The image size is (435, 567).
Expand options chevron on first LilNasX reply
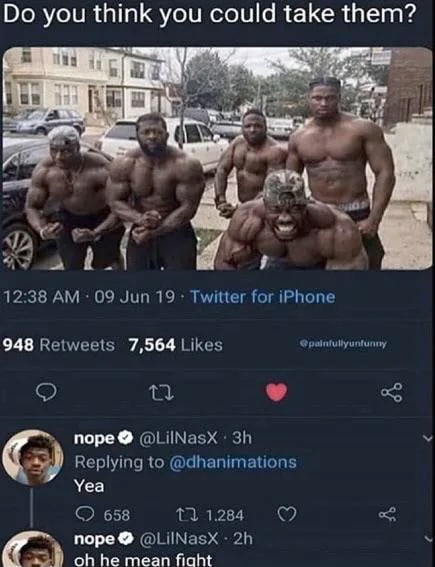point(427,438)
